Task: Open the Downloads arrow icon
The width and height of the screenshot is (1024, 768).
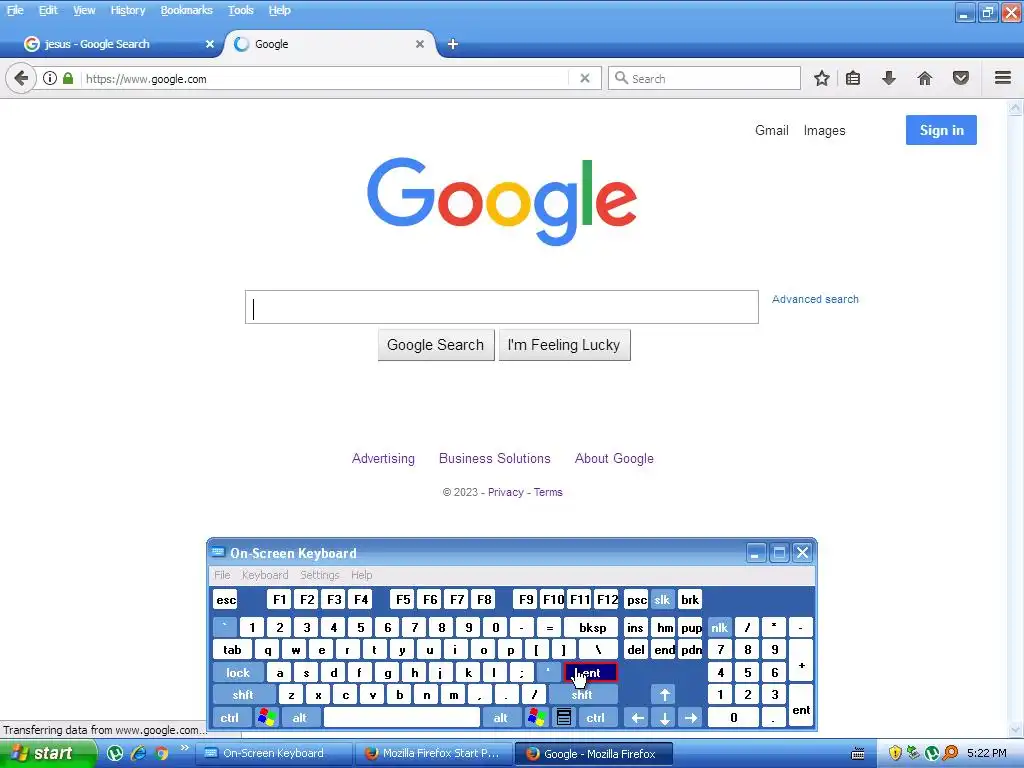Action: [x=889, y=78]
